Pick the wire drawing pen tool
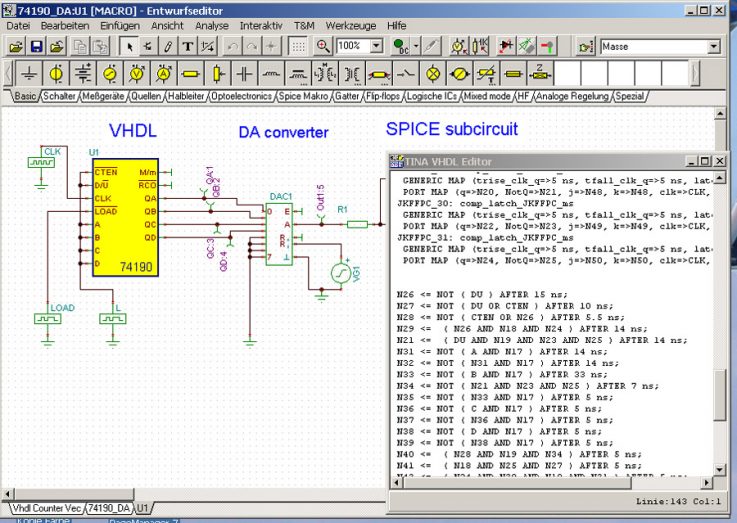The width and height of the screenshot is (737, 523). (x=168, y=47)
